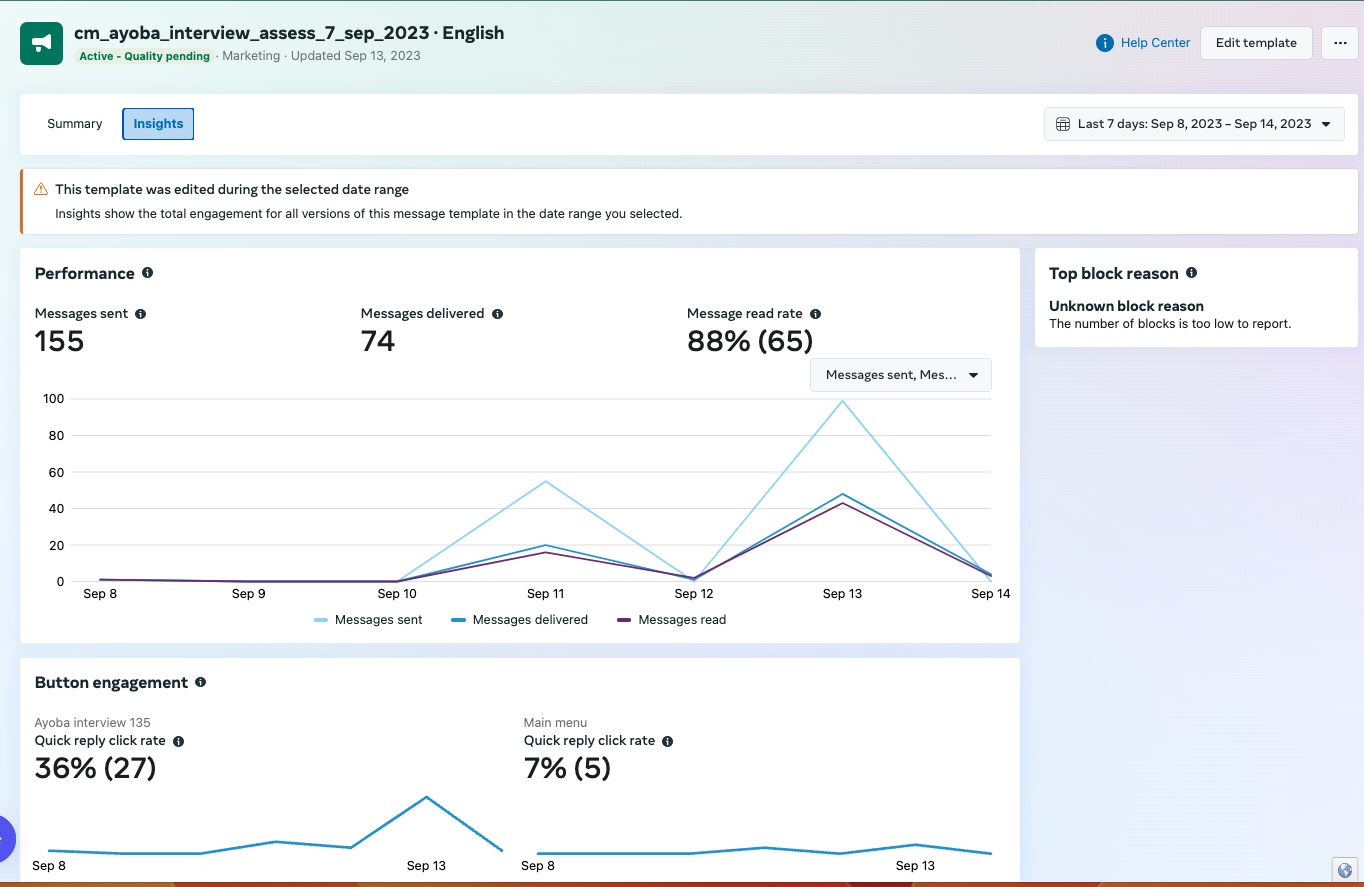Viewport: 1364px width, 887px height.
Task: Click the warning triangle on the edit notice
Action: (41, 188)
